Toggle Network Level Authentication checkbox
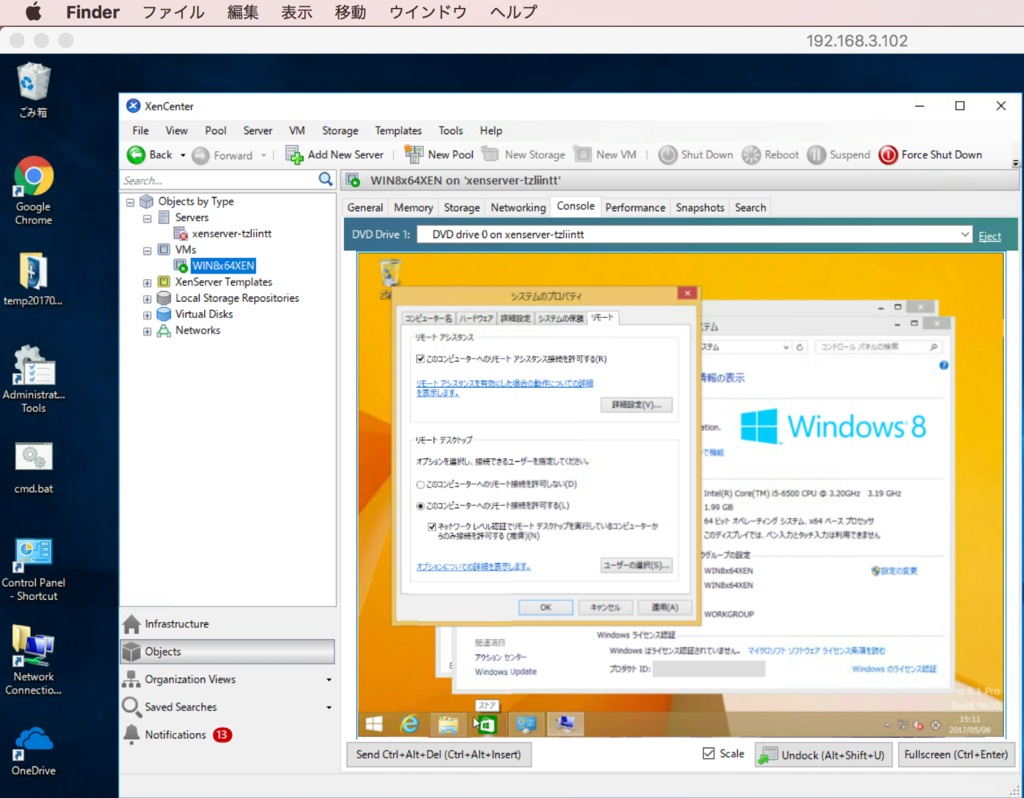 click(432, 526)
